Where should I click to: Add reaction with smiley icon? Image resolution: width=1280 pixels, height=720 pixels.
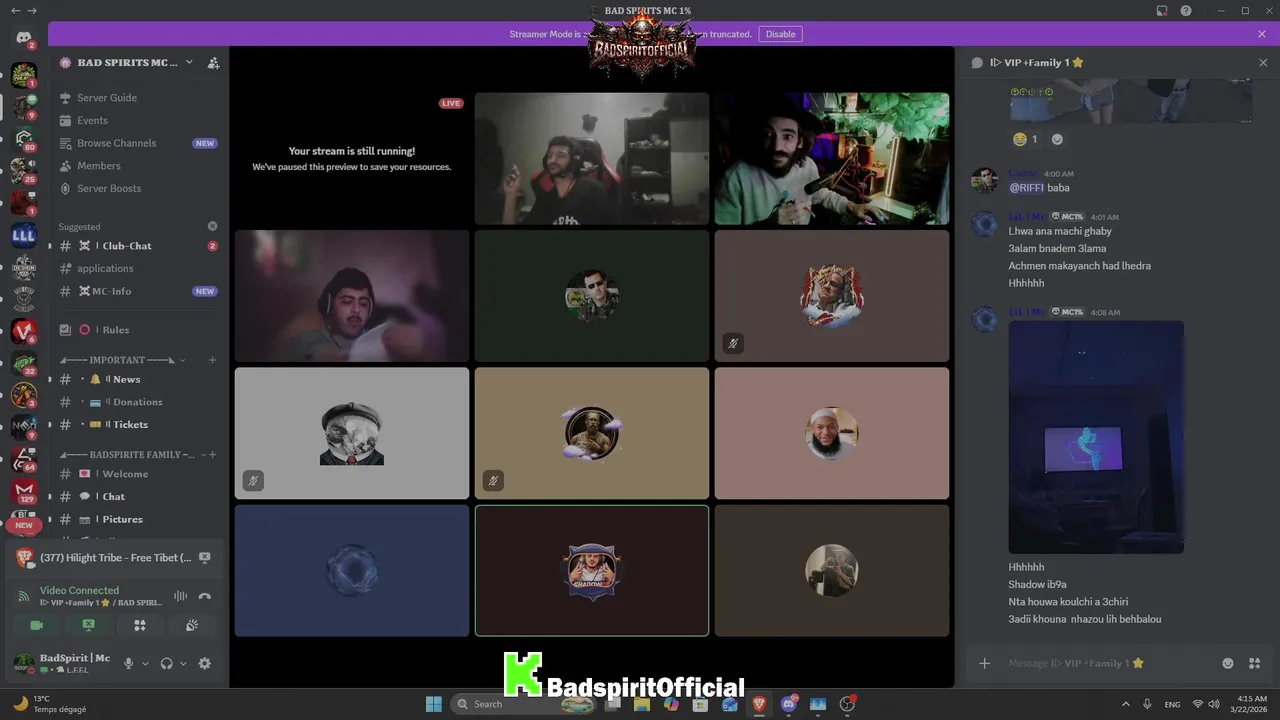tap(1057, 139)
